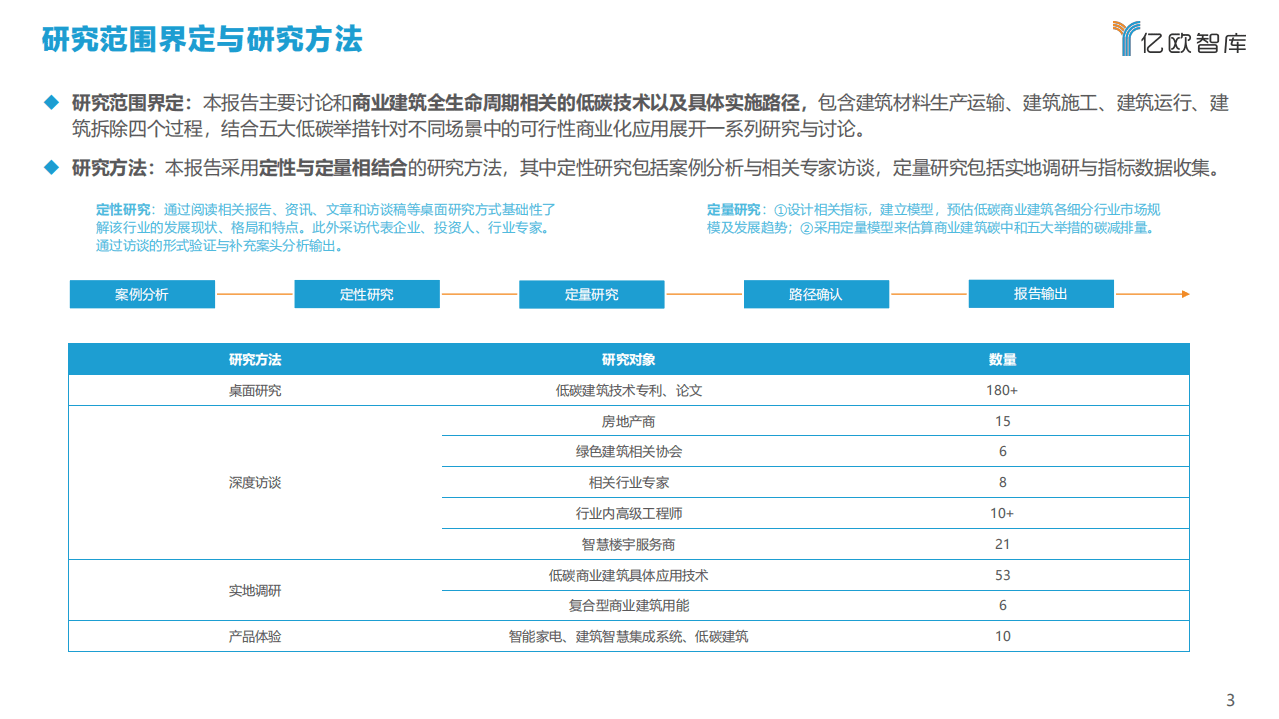Click the arrow connector between 定量研究 and 路径确认

click(704, 294)
